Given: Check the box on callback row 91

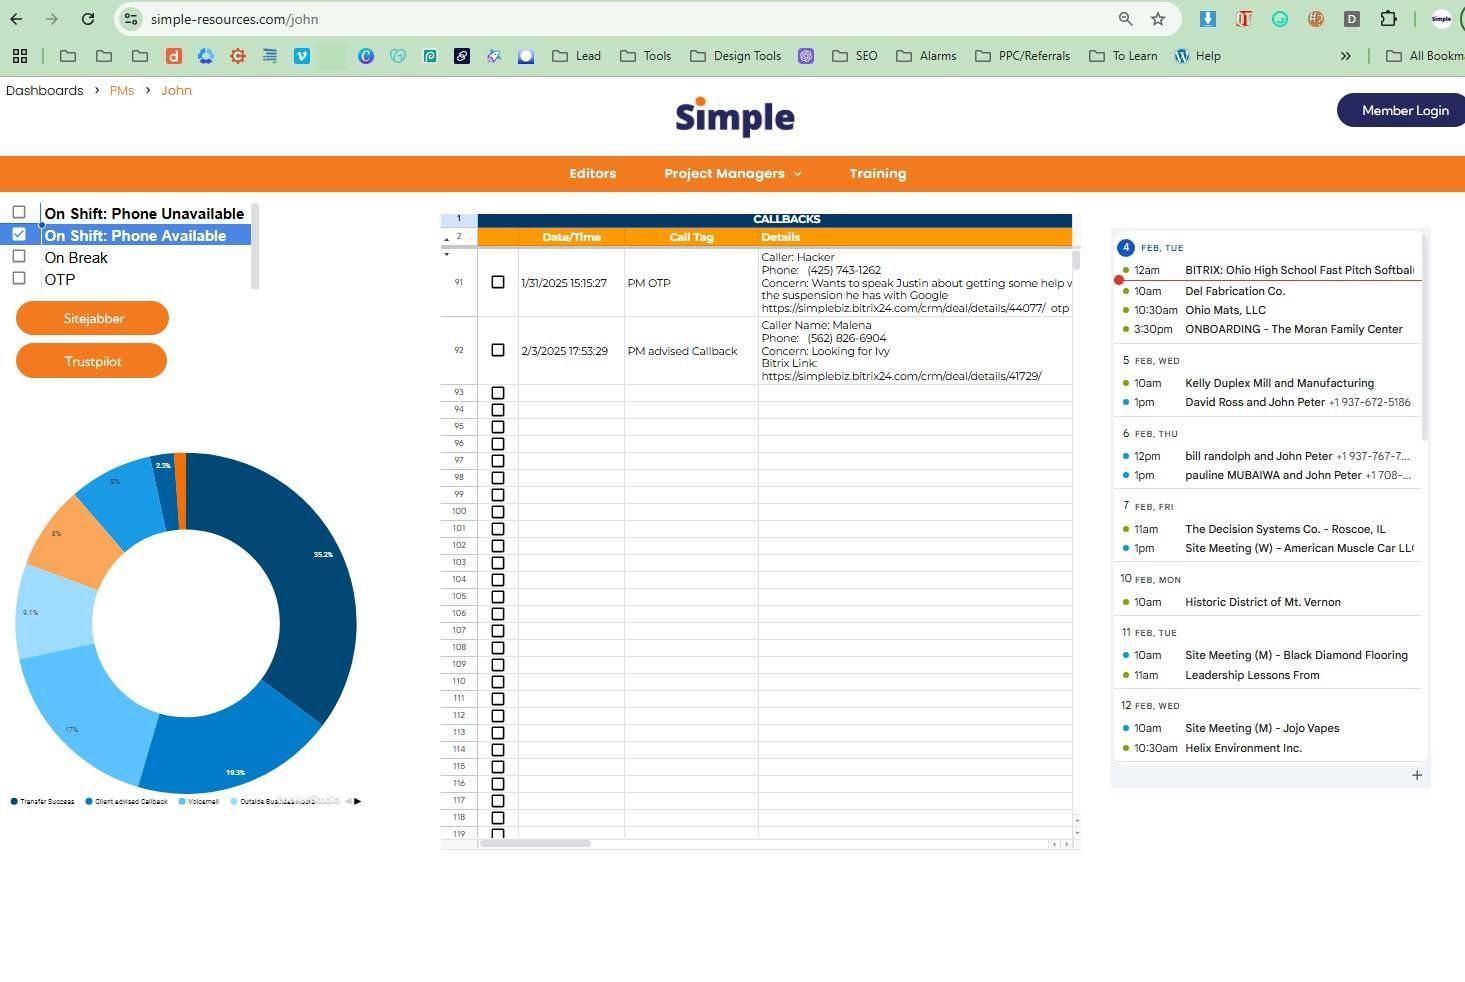Looking at the screenshot, I should tap(498, 282).
